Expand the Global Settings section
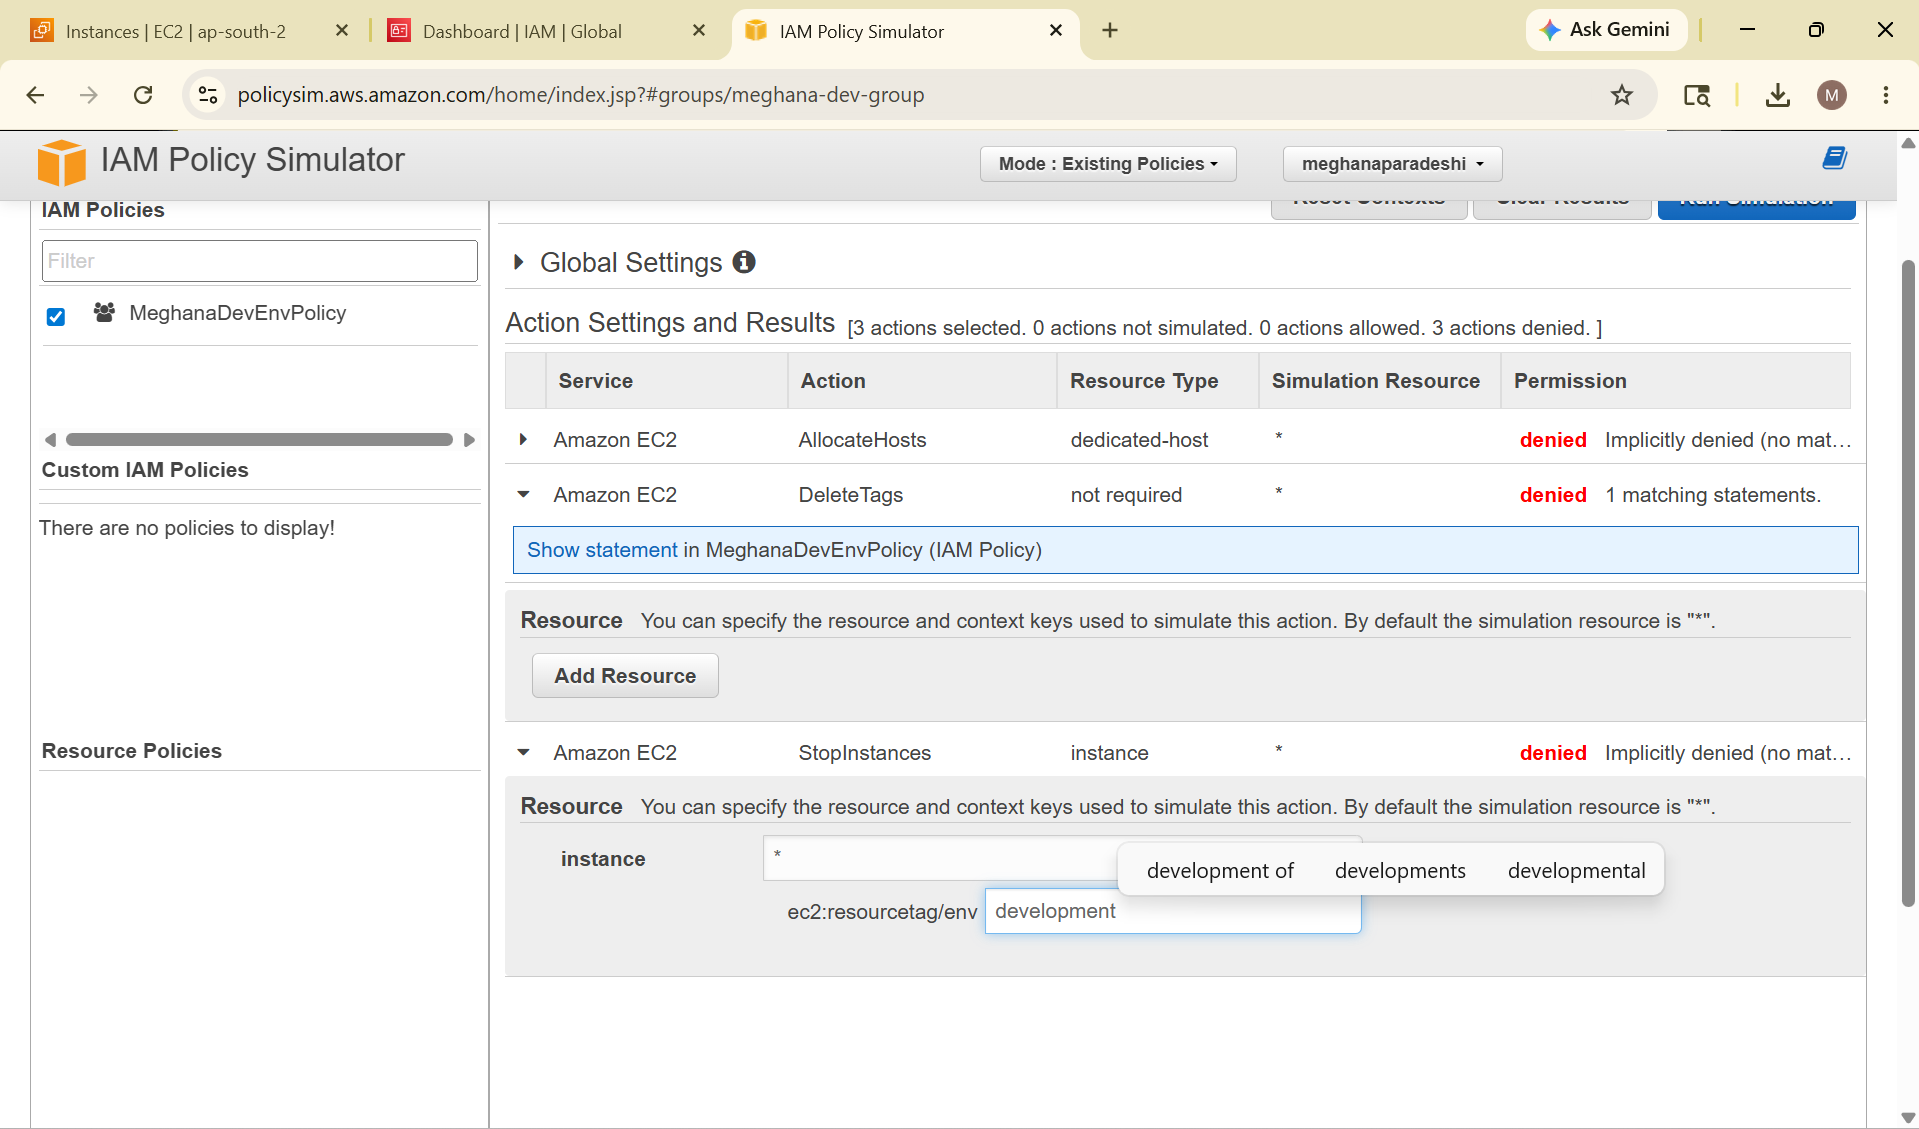 pyautogui.click(x=518, y=262)
